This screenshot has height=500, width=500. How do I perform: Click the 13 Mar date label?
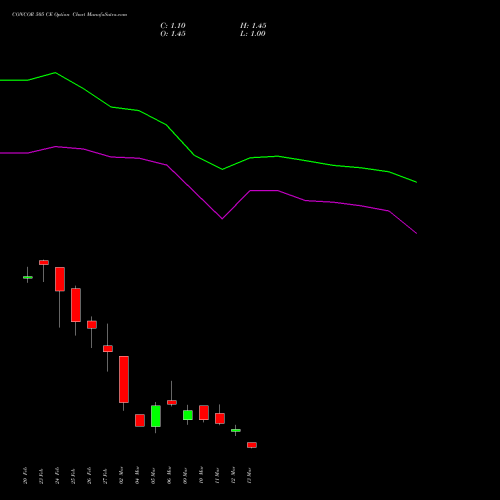(x=250, y=476)
